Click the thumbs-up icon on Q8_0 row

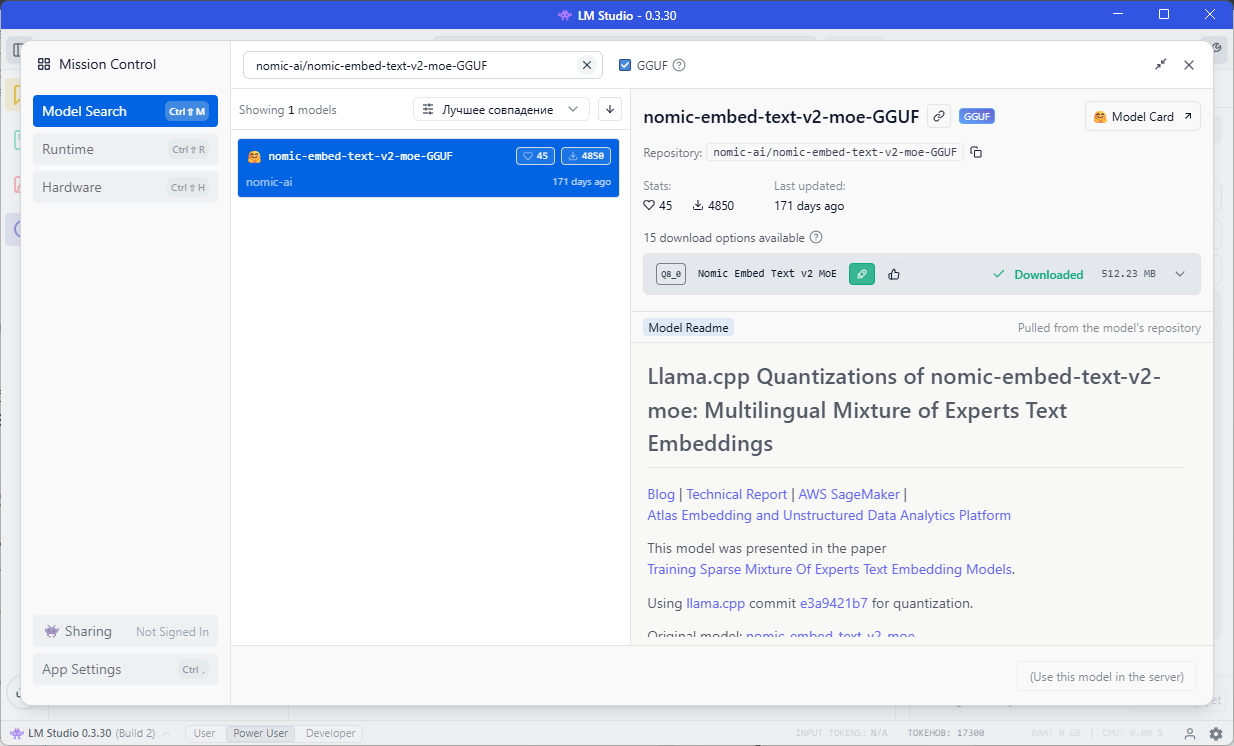tap(894, 274)
